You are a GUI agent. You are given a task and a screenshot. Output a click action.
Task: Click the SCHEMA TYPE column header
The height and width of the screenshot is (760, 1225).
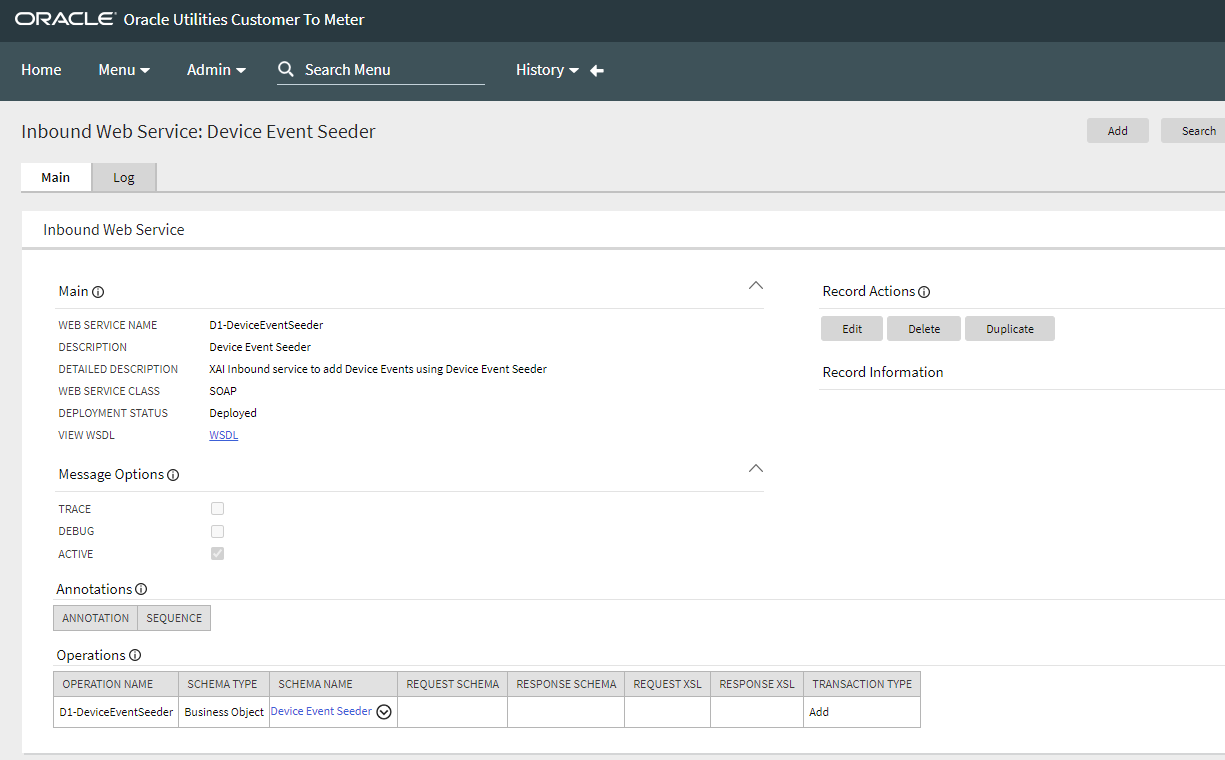(223, 684)
